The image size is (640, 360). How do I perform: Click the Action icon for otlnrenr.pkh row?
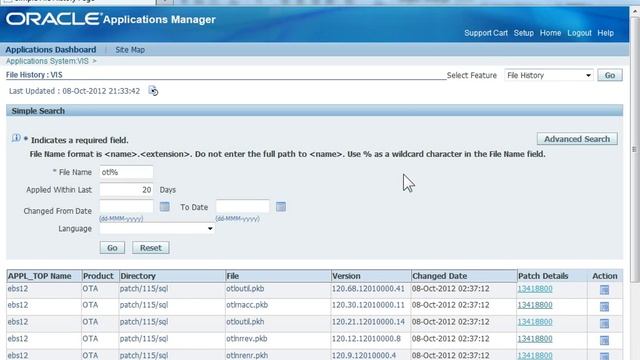coord(604,356)
